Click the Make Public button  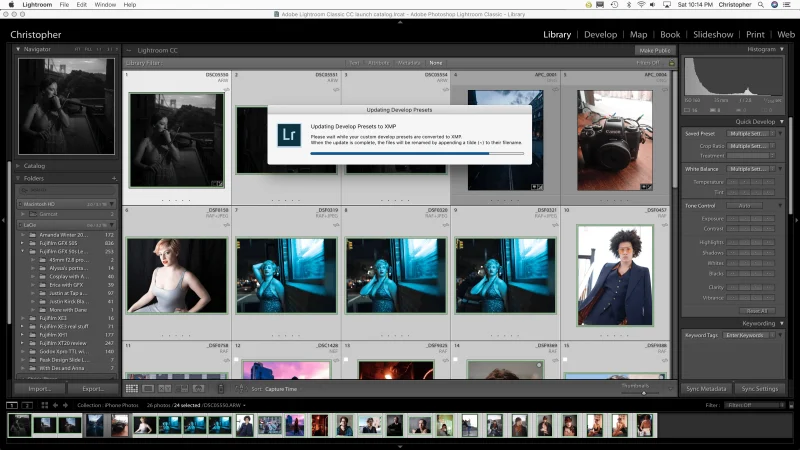click(x=654, y=50)
